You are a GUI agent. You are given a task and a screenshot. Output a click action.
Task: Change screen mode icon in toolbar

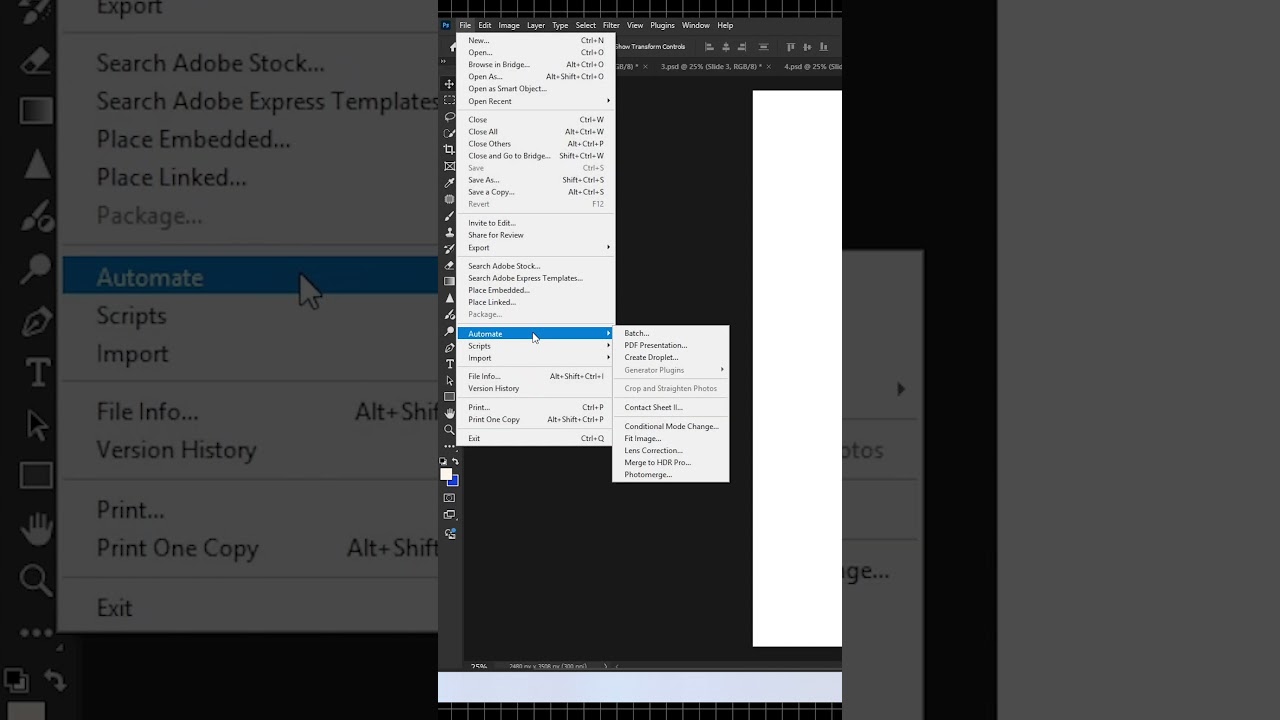(449, 515)
